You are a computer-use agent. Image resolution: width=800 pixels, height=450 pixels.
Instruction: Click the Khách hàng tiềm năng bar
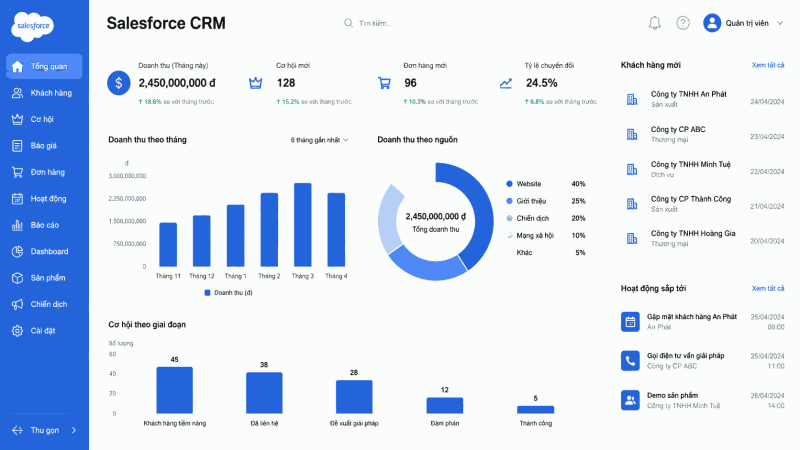(174, 390)
